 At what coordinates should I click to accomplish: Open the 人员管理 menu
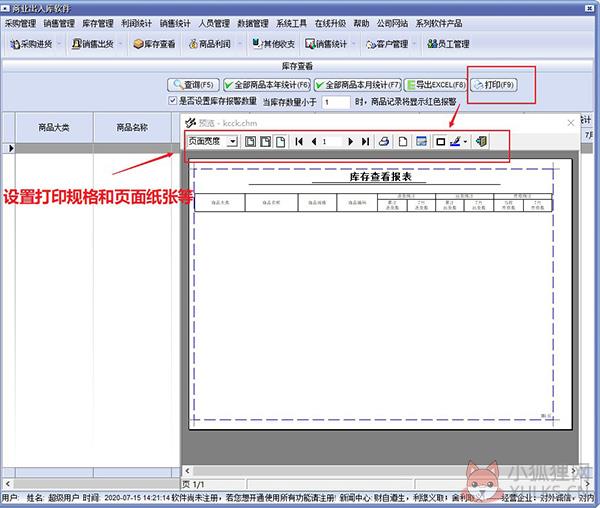pyautogui.click(x=214, y=23)
